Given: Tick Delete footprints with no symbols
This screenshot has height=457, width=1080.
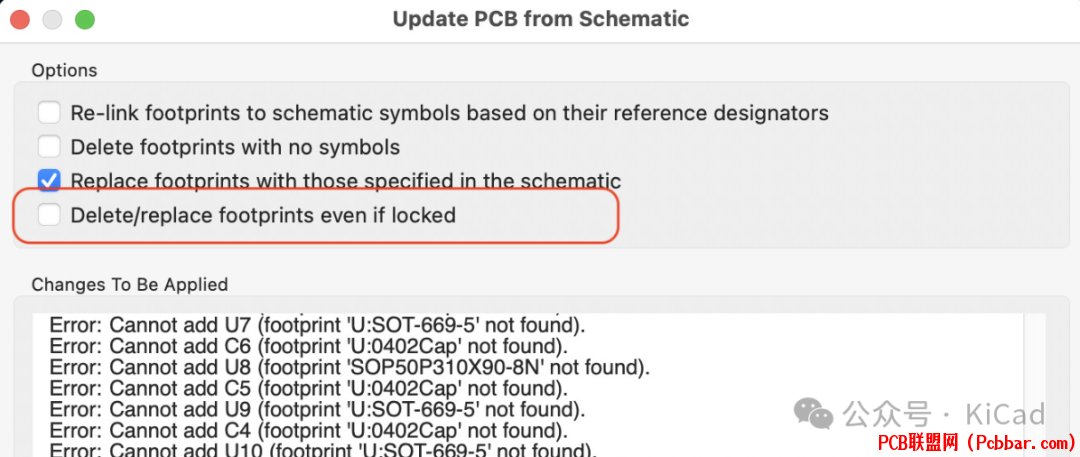Looking at the screenshot, I should (x=49, y=147).
